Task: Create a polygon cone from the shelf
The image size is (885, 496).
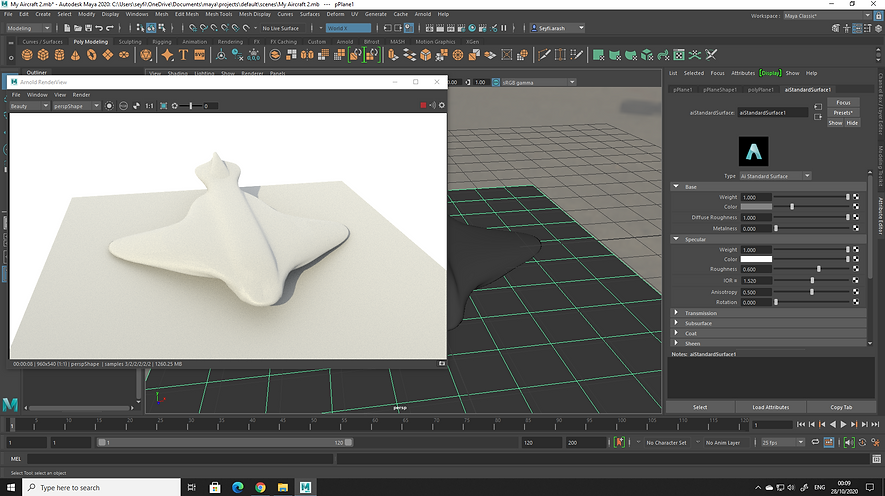Action: coord(75,55)
